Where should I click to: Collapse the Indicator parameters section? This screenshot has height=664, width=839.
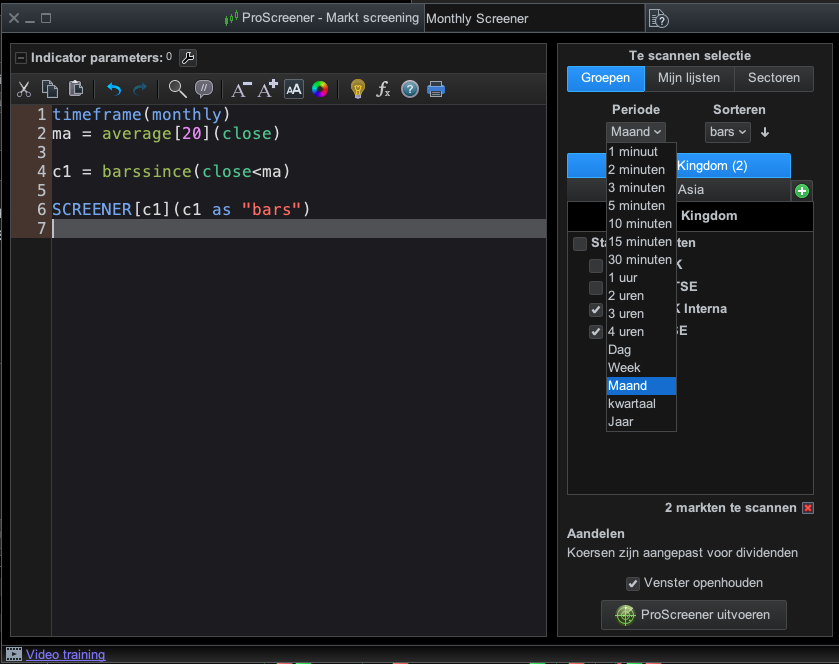(20, 58)
